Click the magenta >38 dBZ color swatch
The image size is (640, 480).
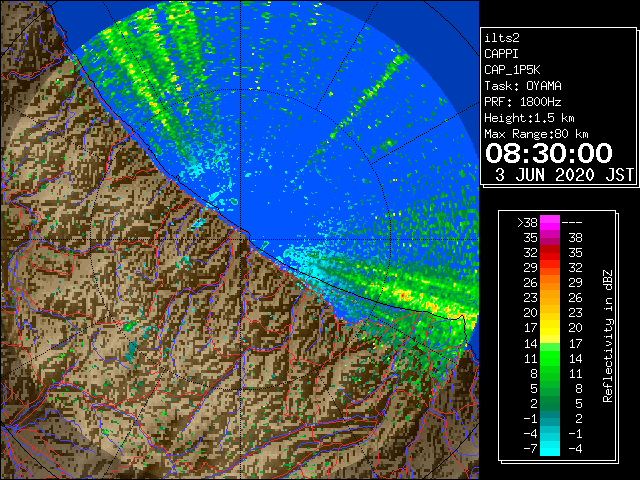(x=550, y=222)
